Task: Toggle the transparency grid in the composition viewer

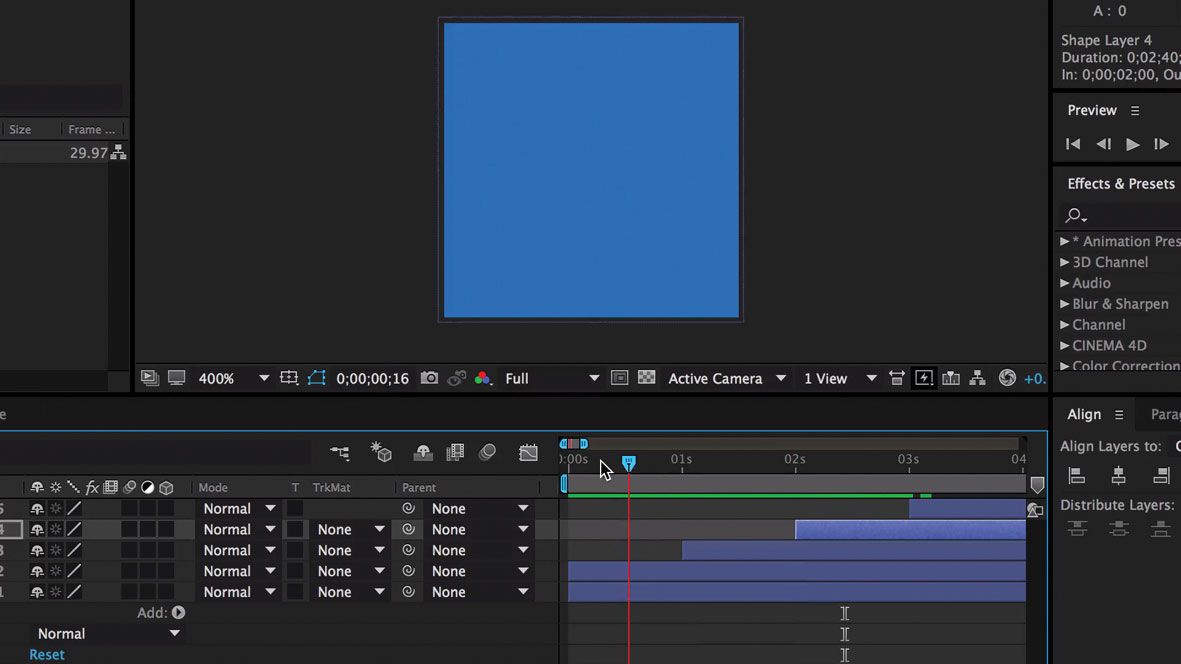Action: click(x=646, y=378)
